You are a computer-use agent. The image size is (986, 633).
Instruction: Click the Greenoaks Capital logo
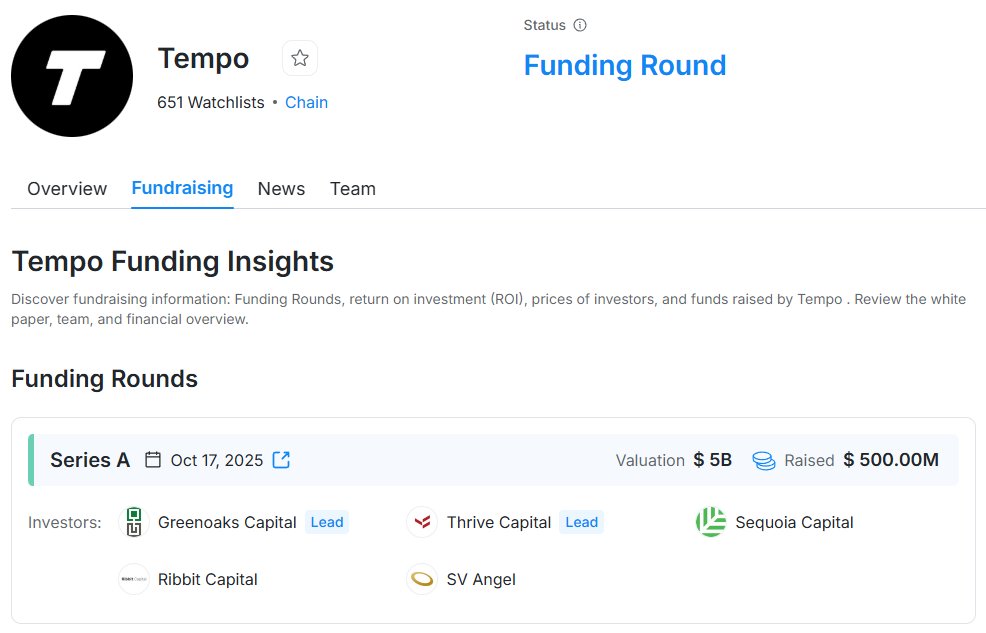pyautogui.click(x=134, y=522)
